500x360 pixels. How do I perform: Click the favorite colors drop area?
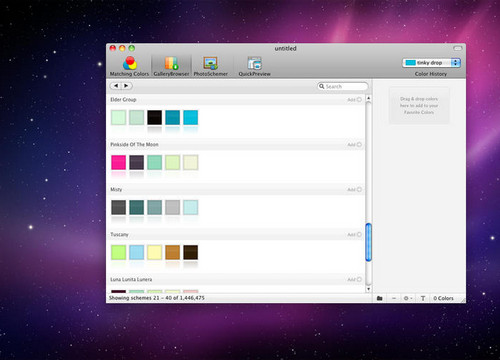coord(419,106)
